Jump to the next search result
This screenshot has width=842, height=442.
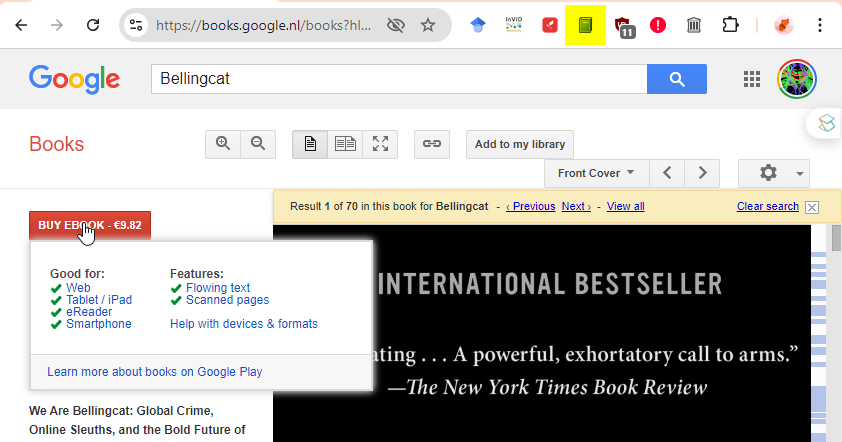tap(576, 206)
